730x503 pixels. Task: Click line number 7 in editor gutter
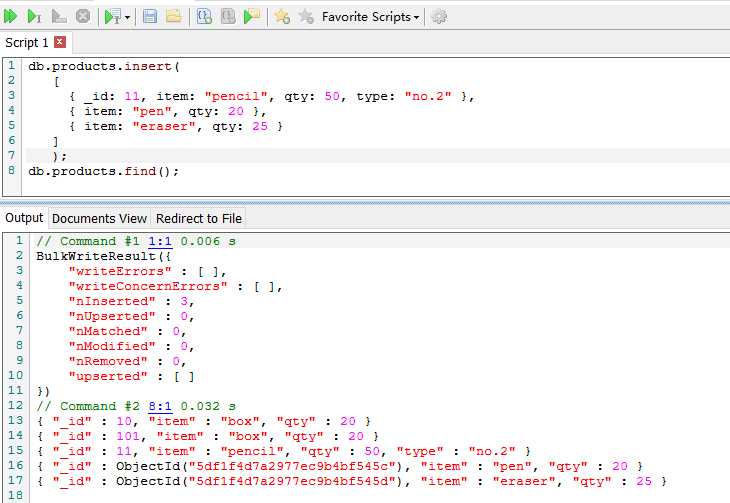pos(11,155)
